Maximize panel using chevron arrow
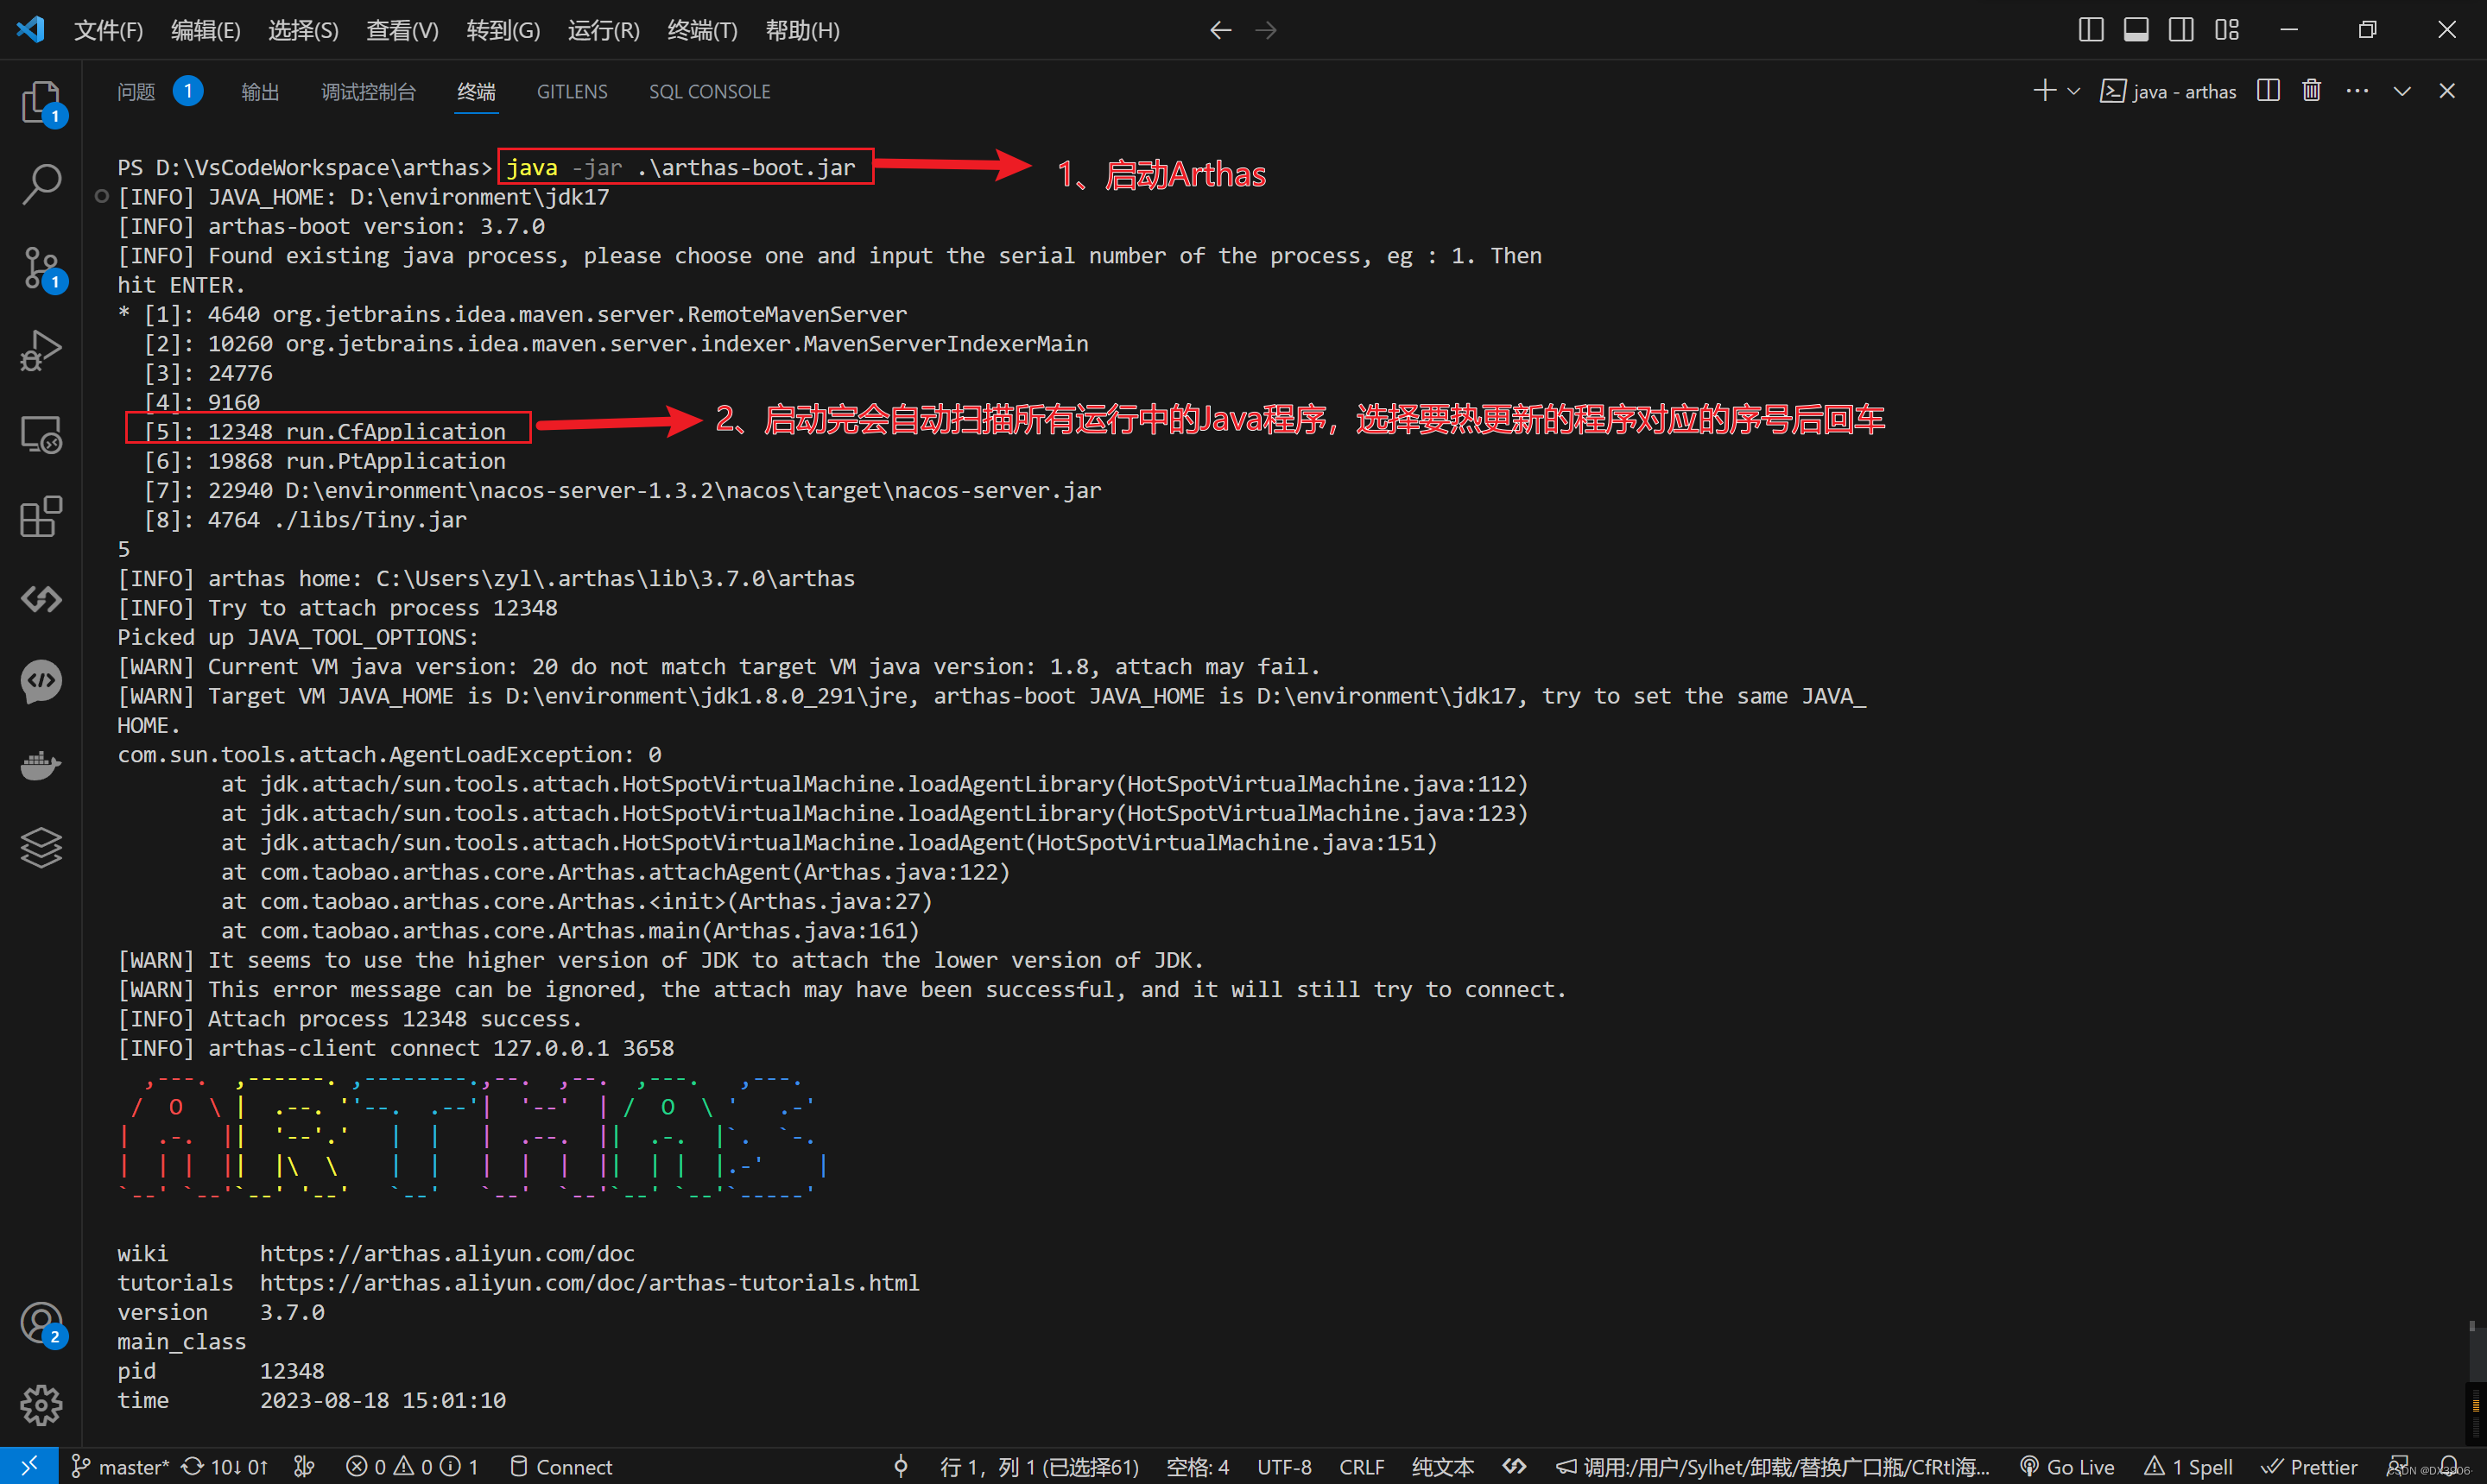This screenshot has width=2487, height=1484. (2402, 91)
